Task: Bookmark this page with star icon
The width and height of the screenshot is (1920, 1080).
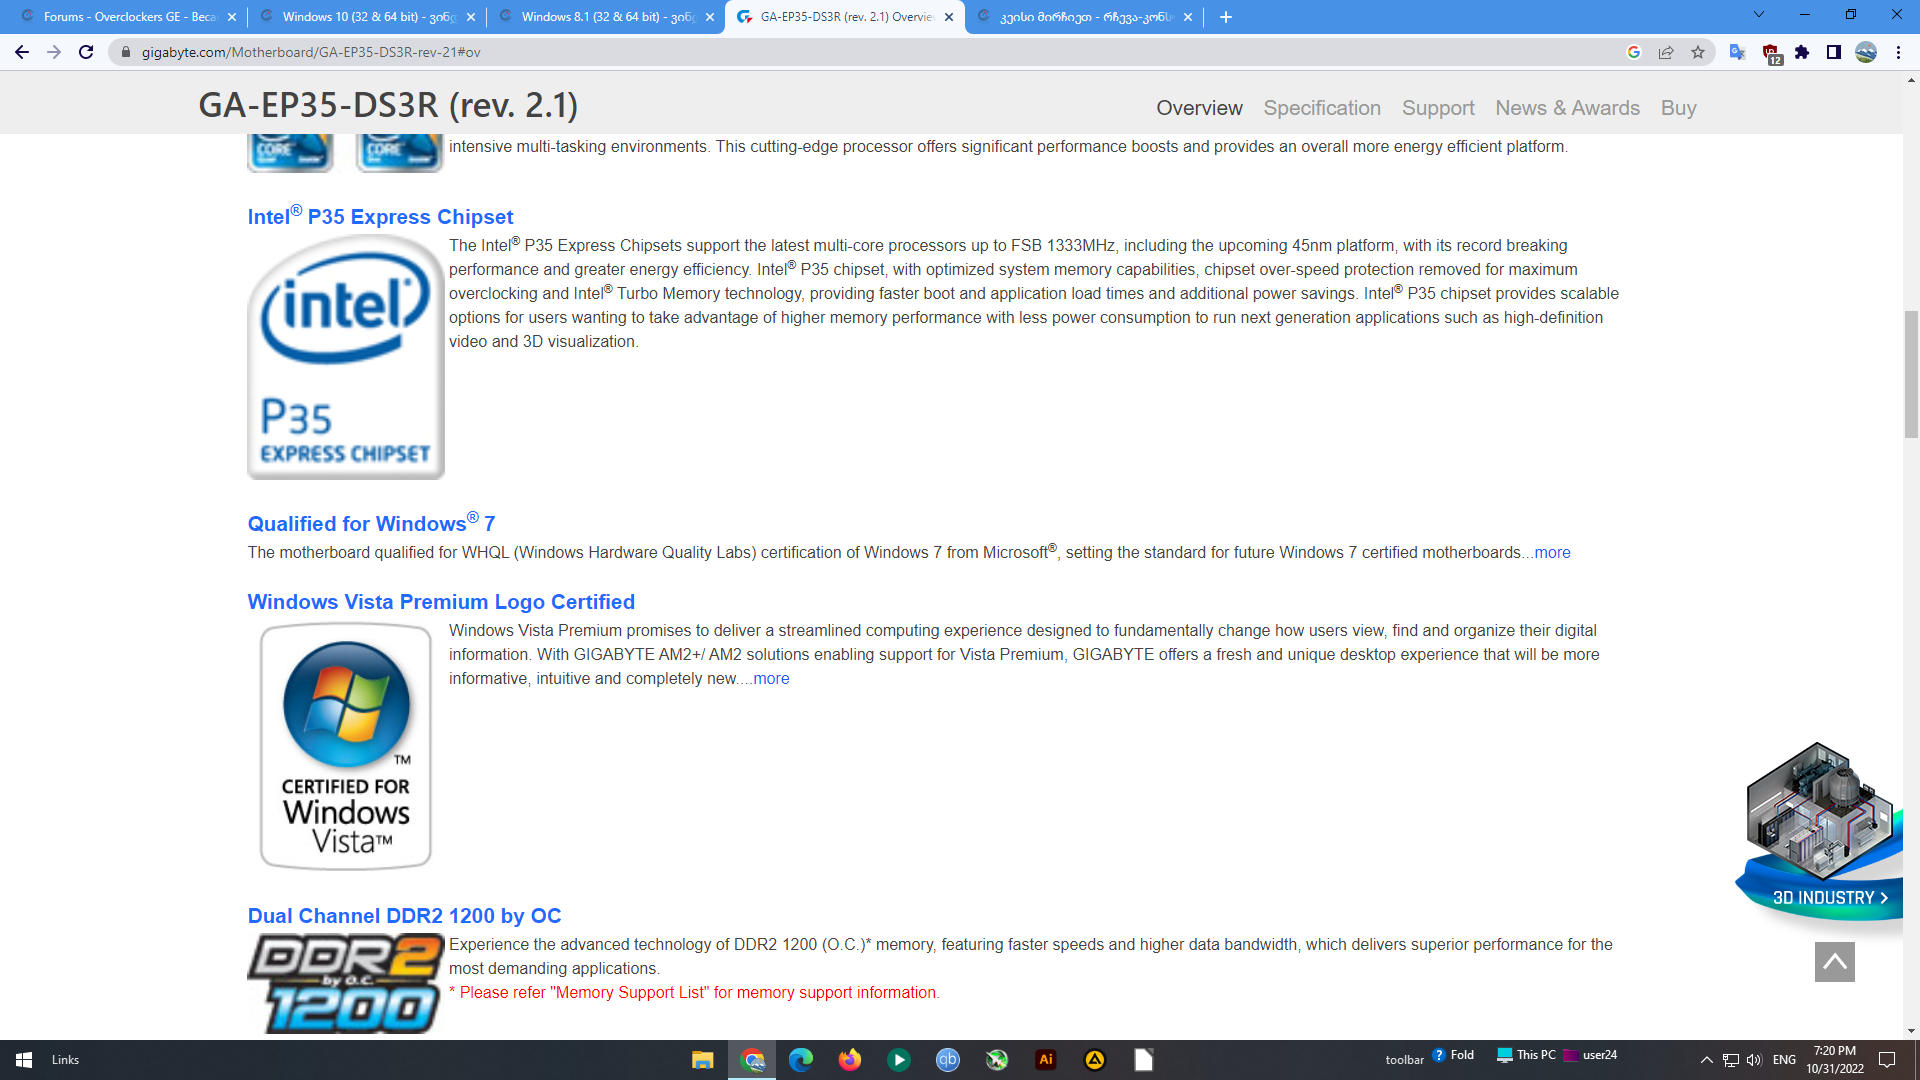Action: (x=1698, y=52)
